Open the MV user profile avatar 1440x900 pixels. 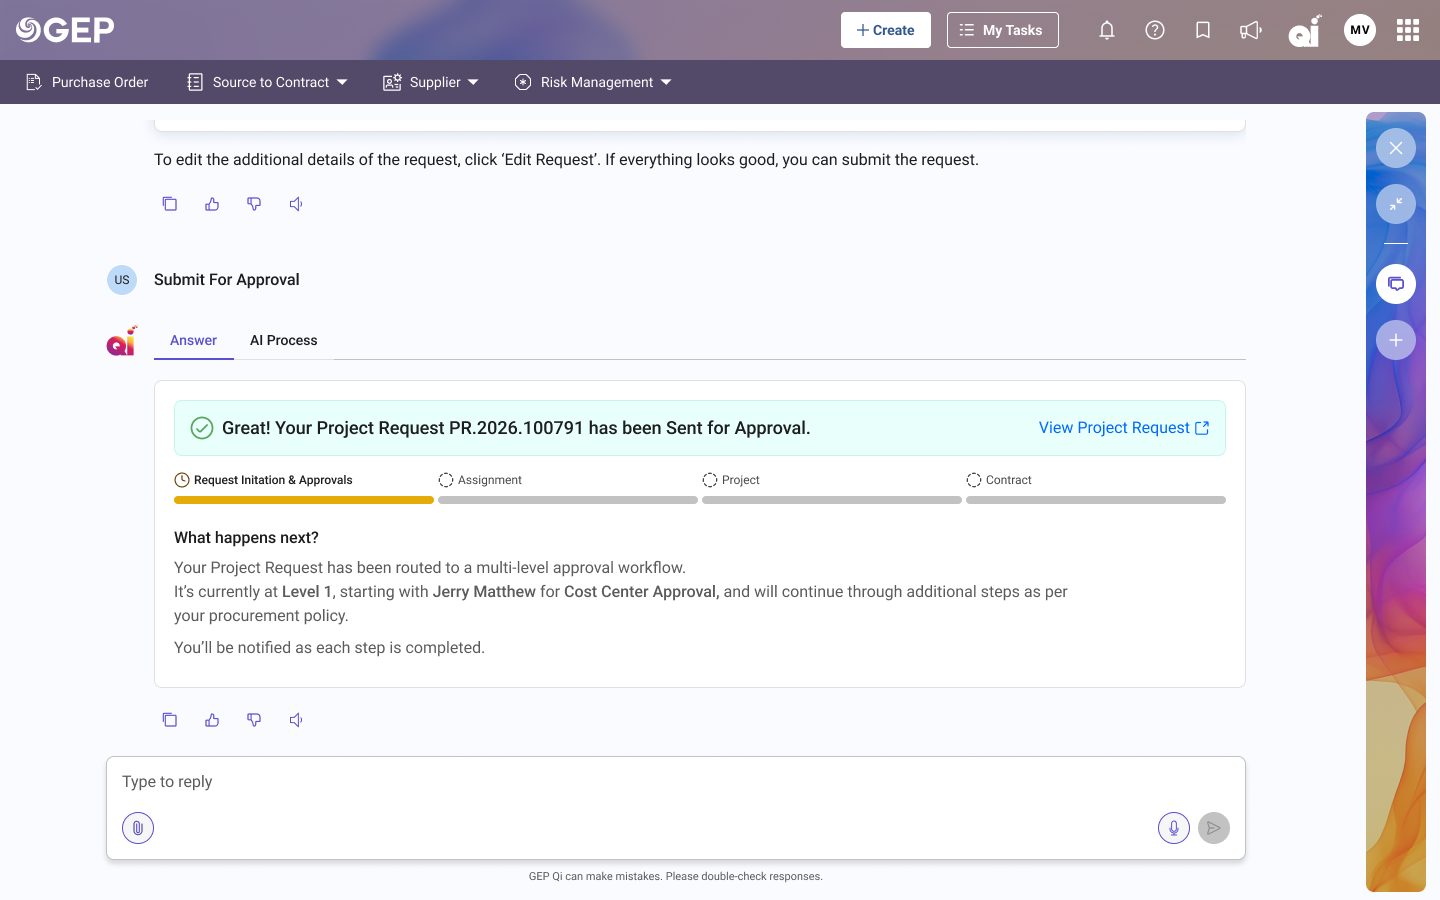click(x=1360, y=30)
